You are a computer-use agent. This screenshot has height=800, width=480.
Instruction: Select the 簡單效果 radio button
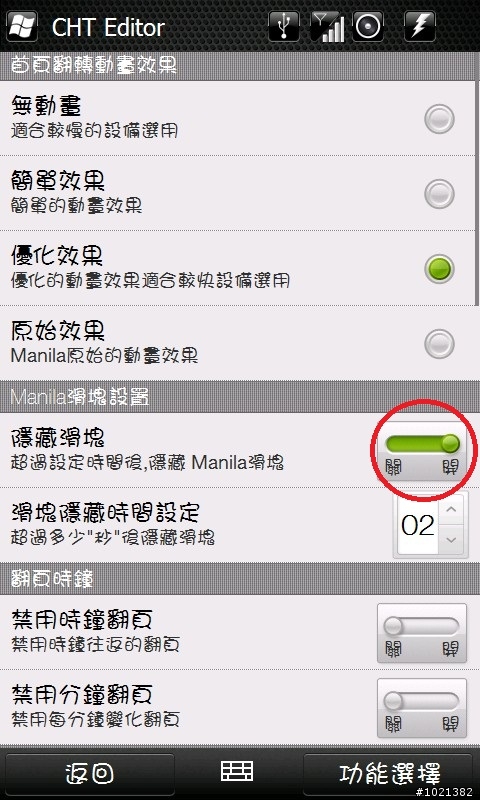point(439,193)
